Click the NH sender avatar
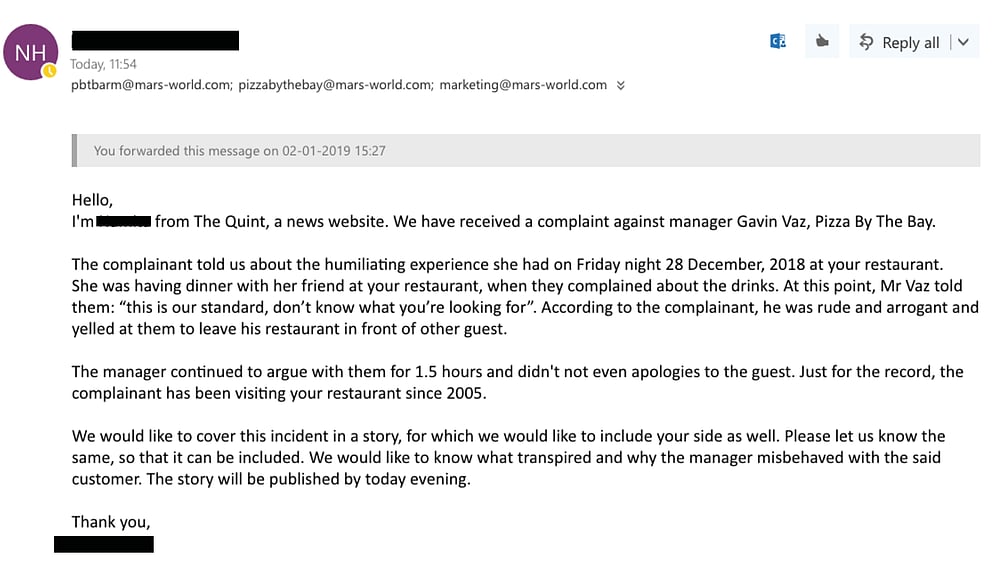1000x562 pixels. click(x=31, y=52)
